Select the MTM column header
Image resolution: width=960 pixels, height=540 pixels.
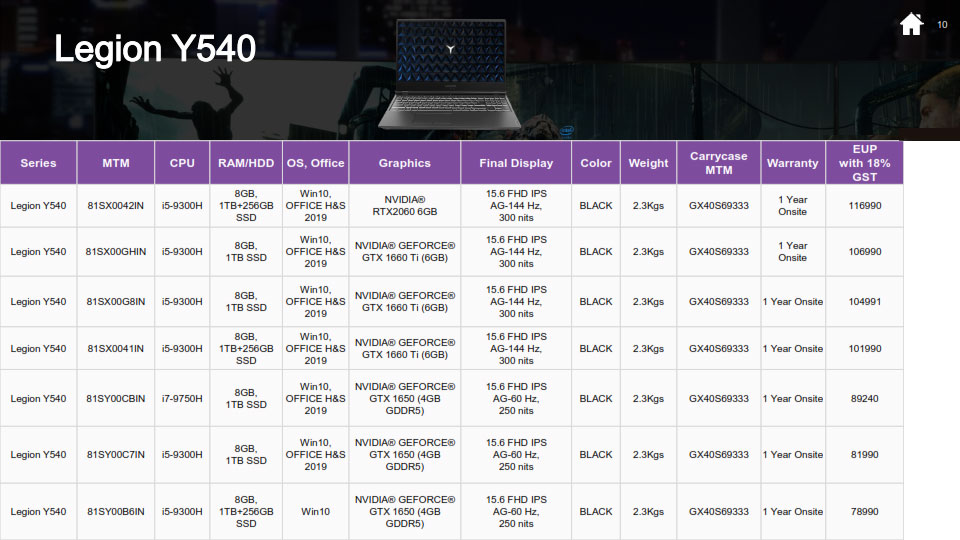point(116,163)
